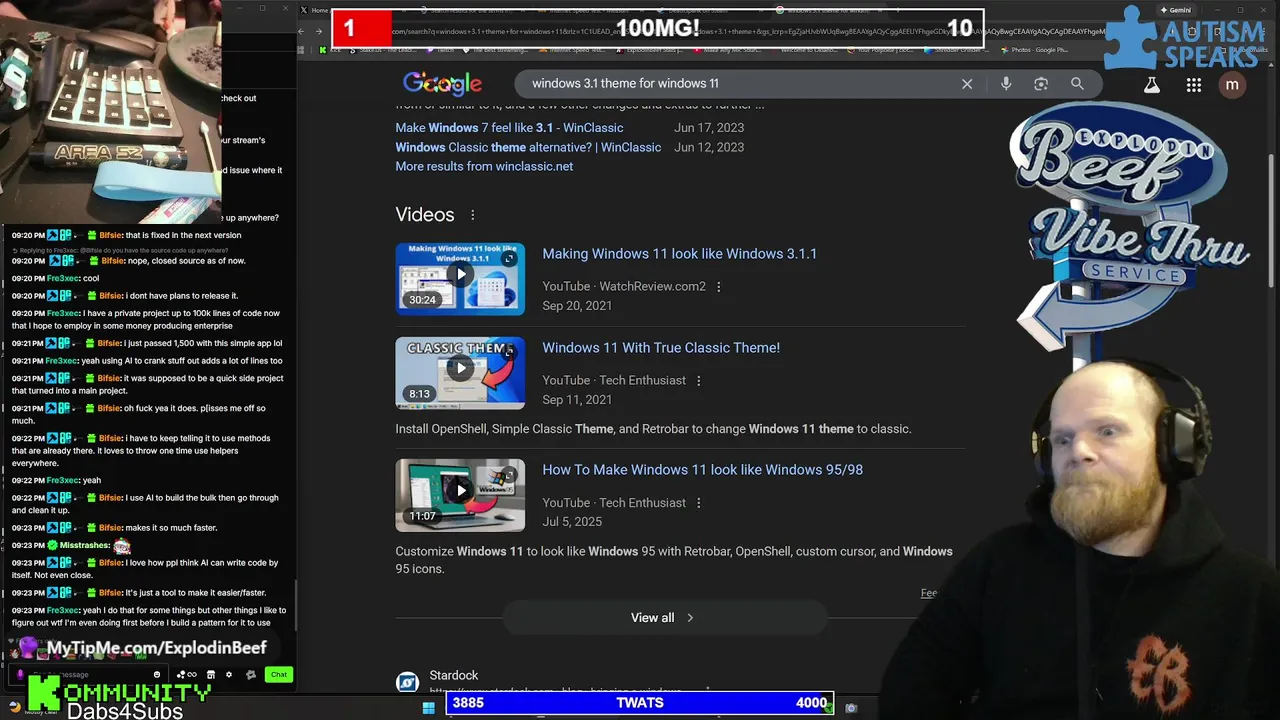
Task: Play the Windows 95/98 video thumbnail
Action: point(460,495)
